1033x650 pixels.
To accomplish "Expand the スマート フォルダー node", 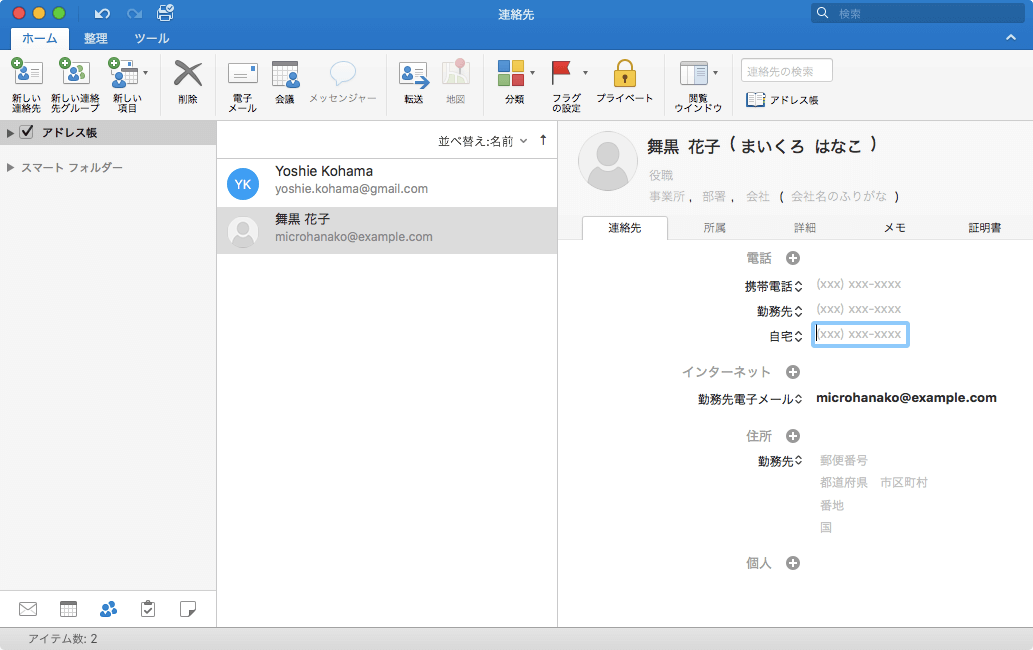I will [x=10, y=167].
